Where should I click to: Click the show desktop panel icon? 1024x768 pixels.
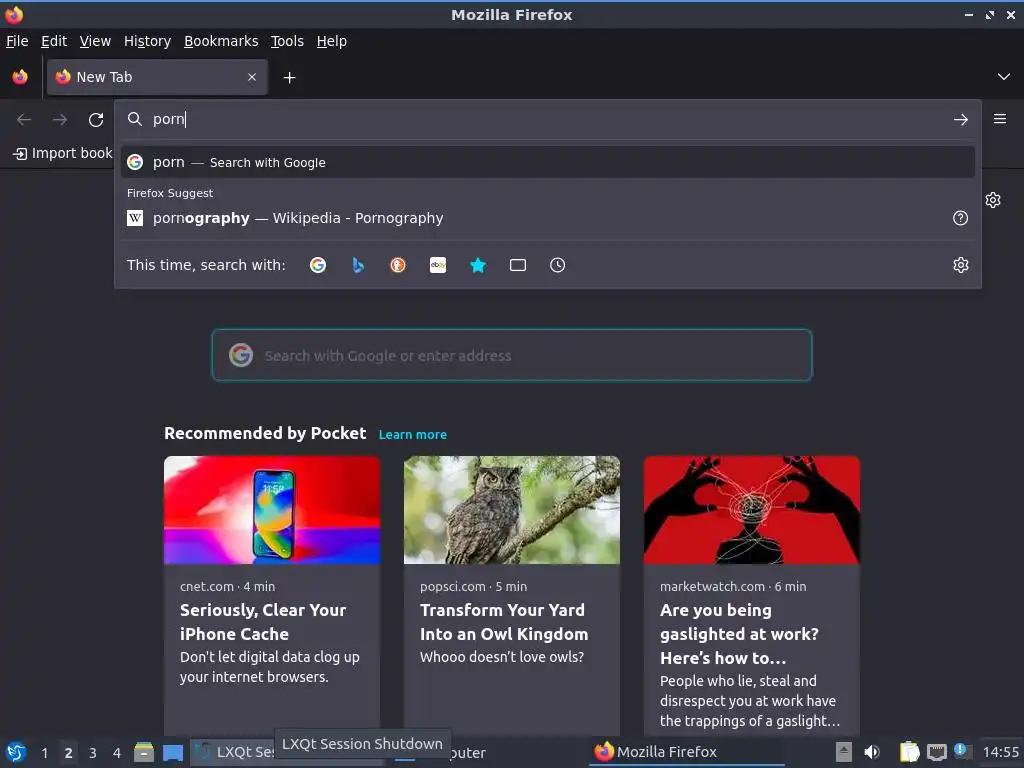[173, 752]
